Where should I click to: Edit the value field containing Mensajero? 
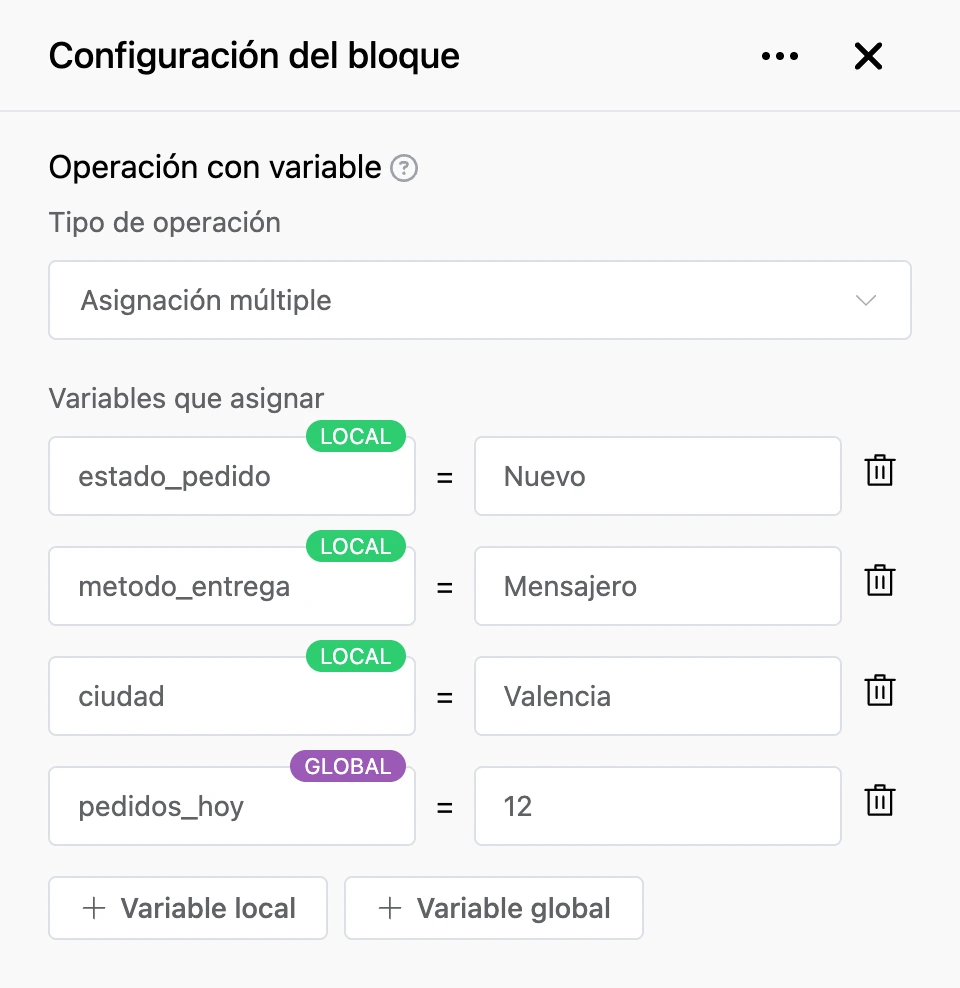[x=658, y=586]
